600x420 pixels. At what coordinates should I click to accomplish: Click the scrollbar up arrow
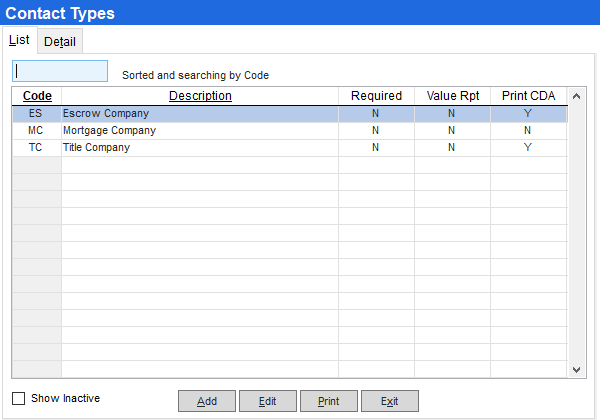(x=576, y=97)
